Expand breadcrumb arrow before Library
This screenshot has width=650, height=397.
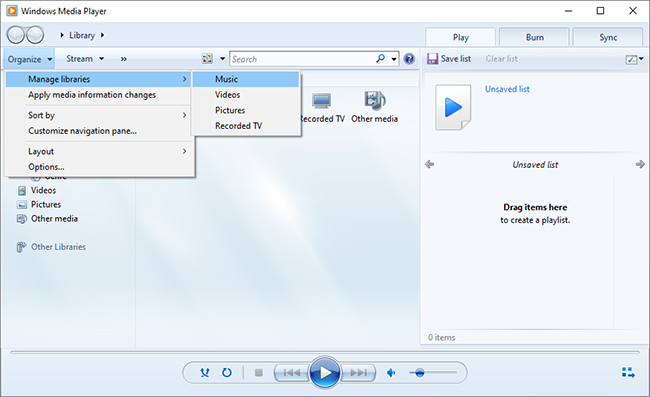[x=62, y=35]
